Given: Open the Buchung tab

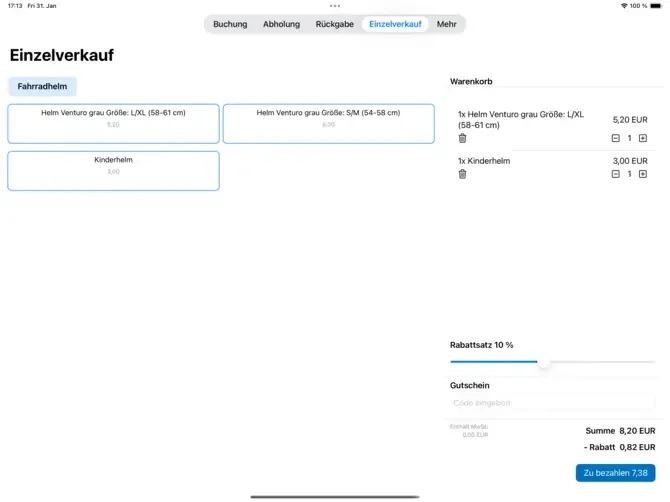Looking at the screenshot, I should [x=230, y=24].
